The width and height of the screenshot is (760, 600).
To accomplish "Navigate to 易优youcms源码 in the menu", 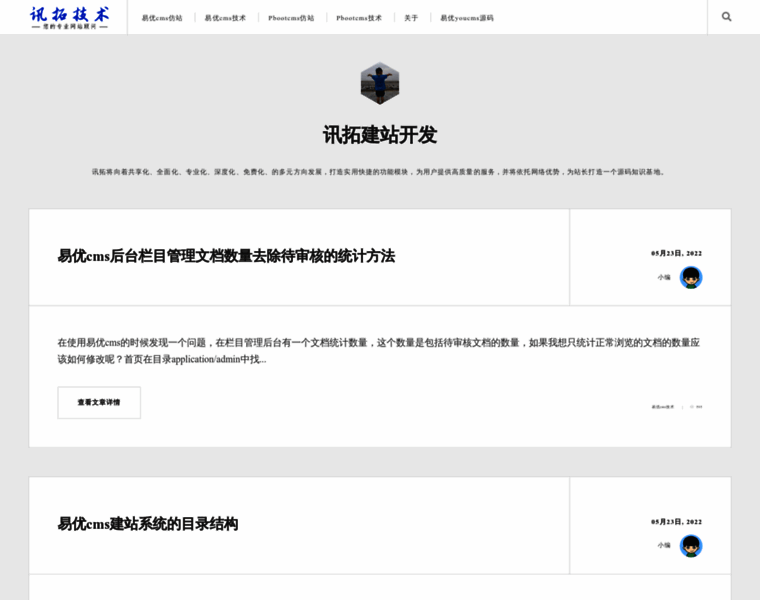I will click(x=467, y=18).
